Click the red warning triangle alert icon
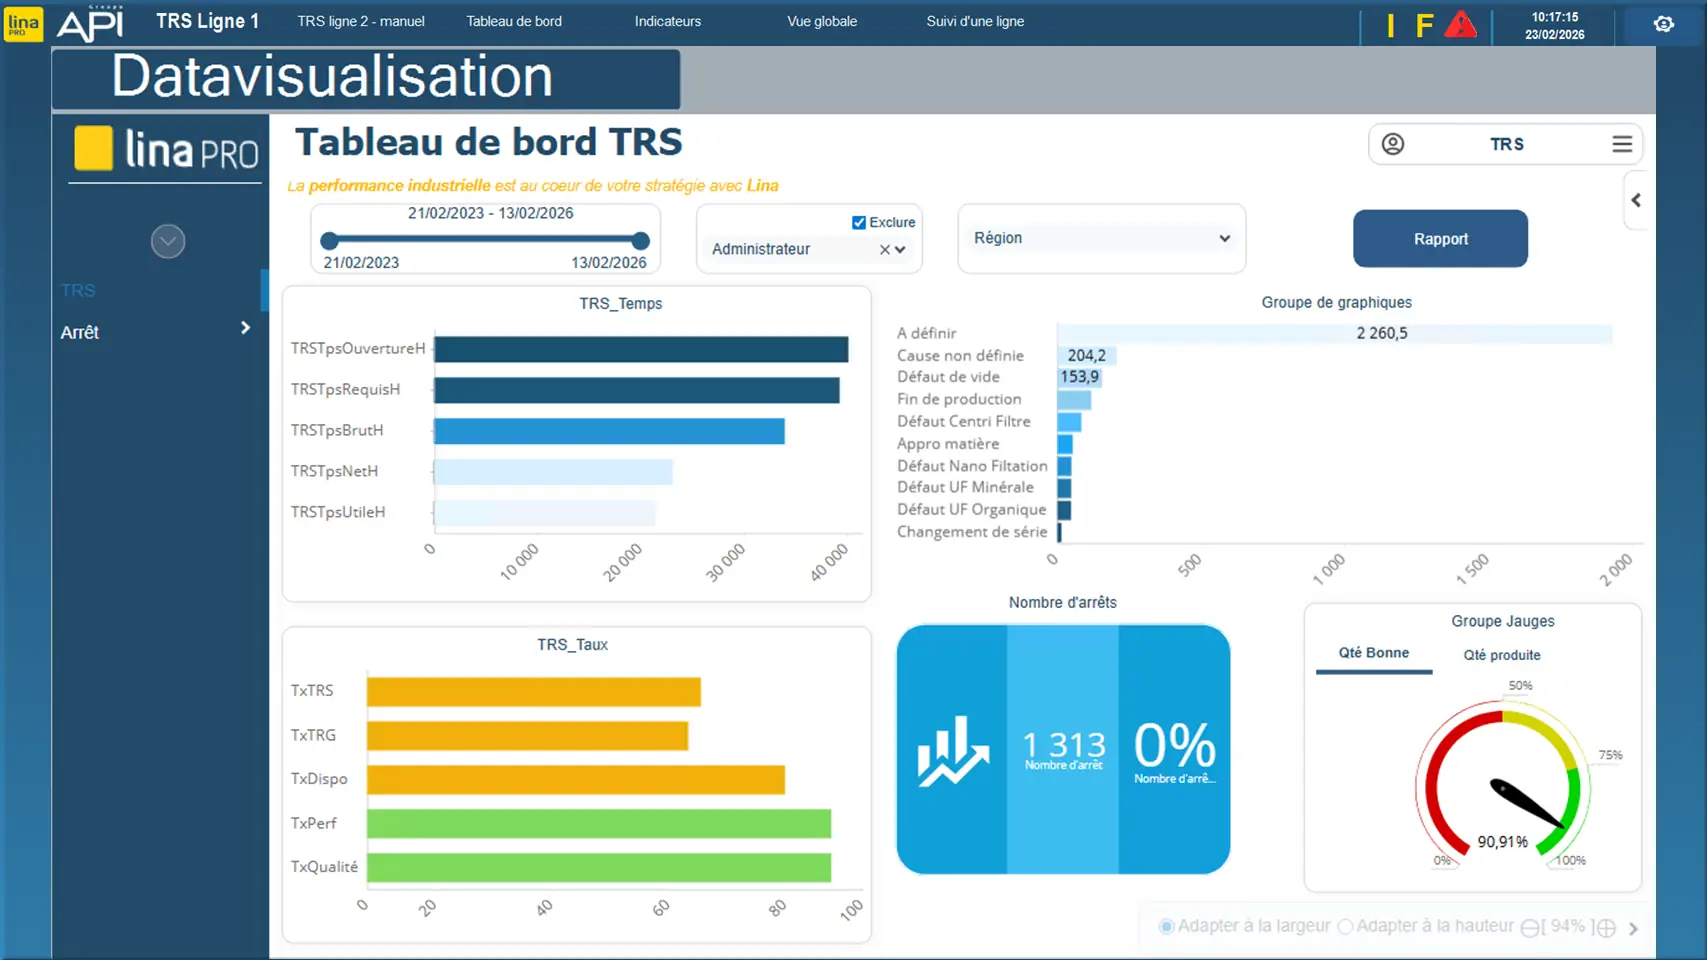The image size is (1707, 960). coord(1460,25)
